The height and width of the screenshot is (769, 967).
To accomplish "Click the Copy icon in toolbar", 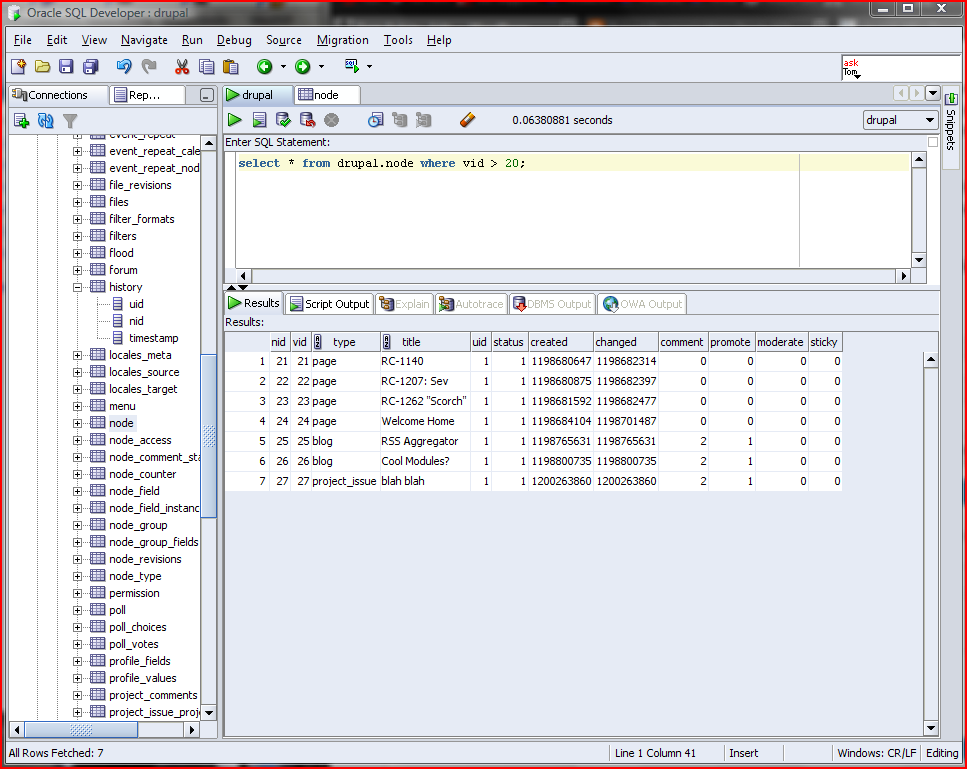I will pyautogui.click(x=207, y=67).
